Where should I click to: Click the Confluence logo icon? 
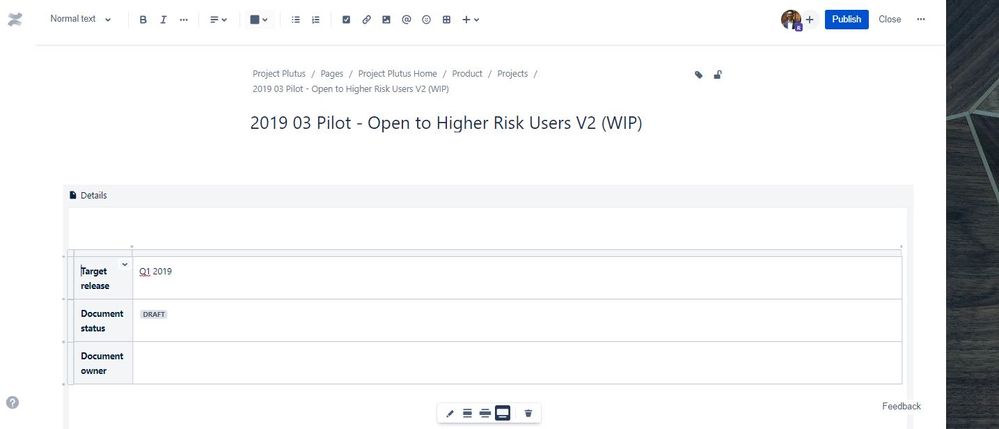(15, 19)
